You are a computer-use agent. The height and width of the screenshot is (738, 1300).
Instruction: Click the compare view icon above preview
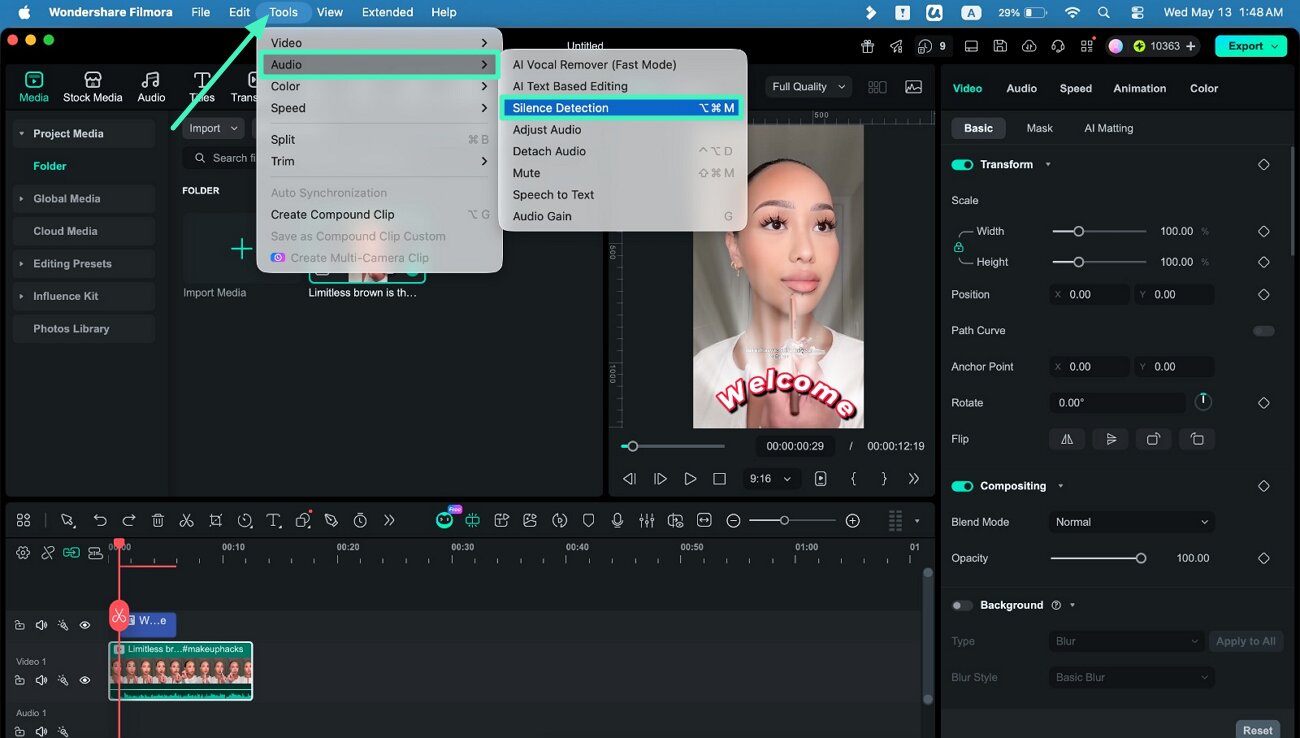pyautogui.click(x=877, y=87)
